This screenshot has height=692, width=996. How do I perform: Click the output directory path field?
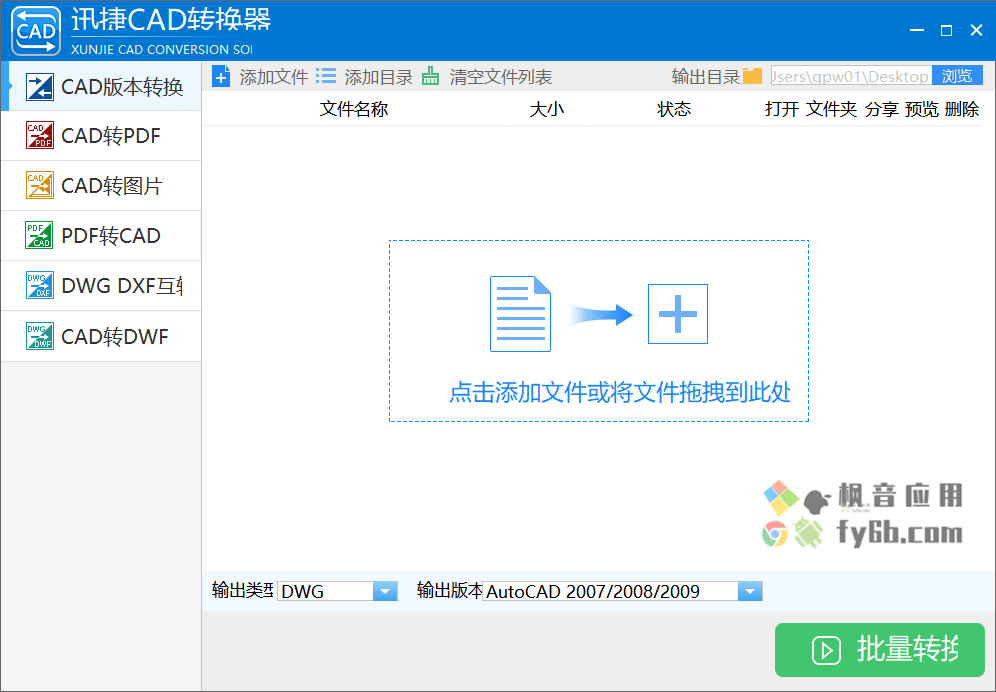pos(851,76)
